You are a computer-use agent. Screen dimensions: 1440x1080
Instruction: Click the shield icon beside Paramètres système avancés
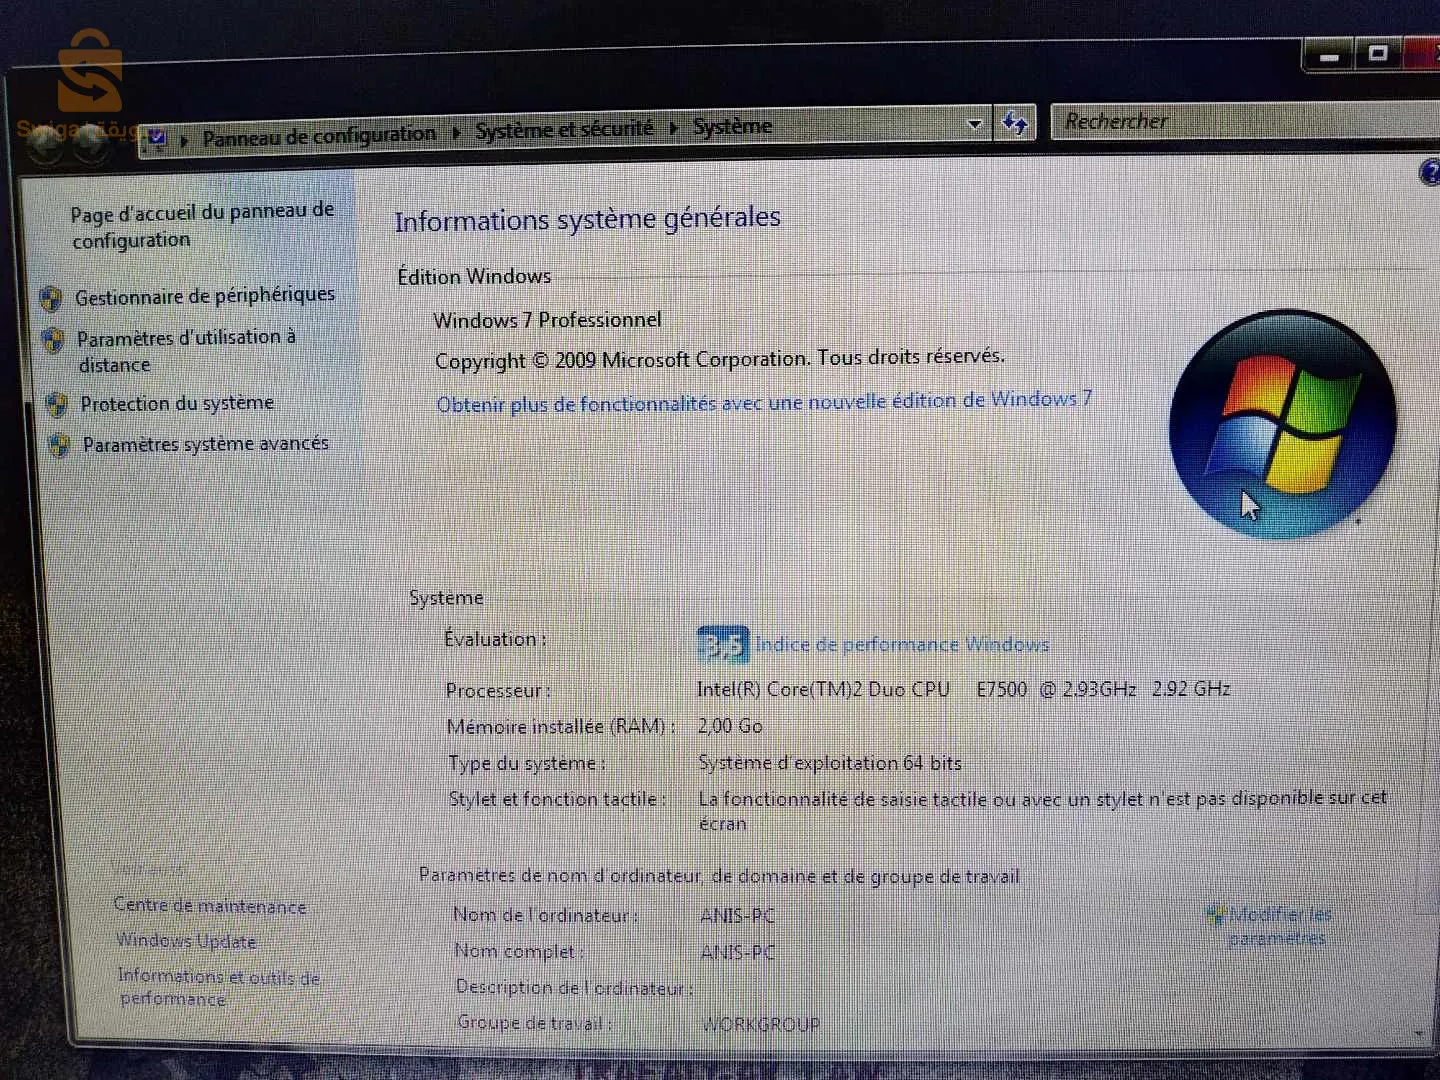(60, 445)
